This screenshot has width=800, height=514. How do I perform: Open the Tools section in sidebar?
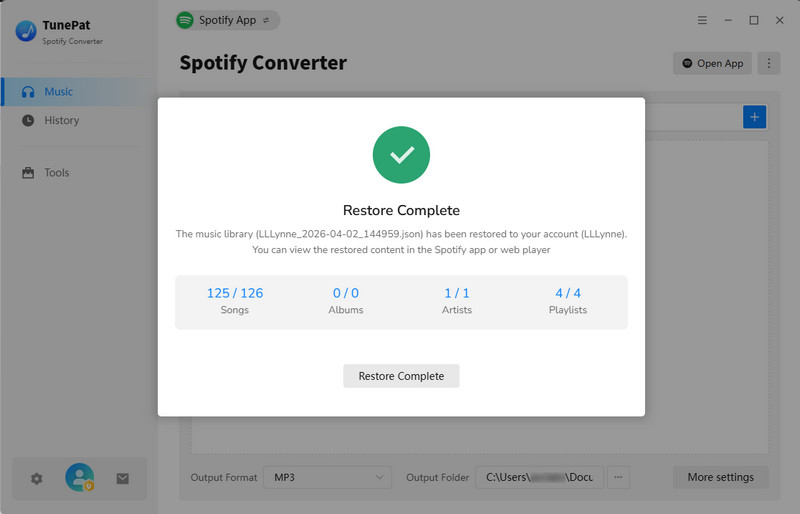click(x=56, y=173)
